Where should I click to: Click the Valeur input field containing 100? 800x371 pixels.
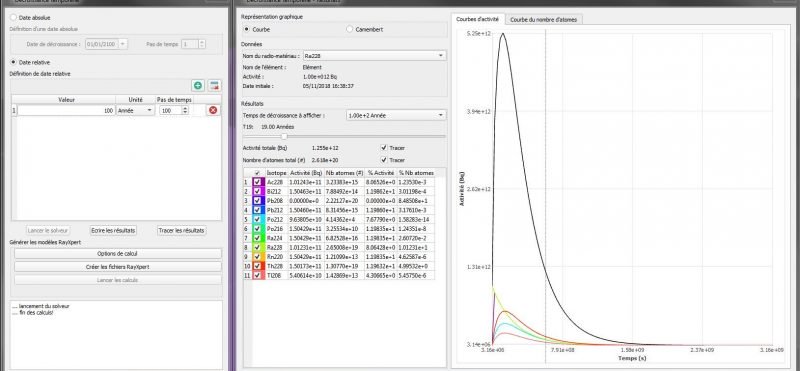point(66,110)
